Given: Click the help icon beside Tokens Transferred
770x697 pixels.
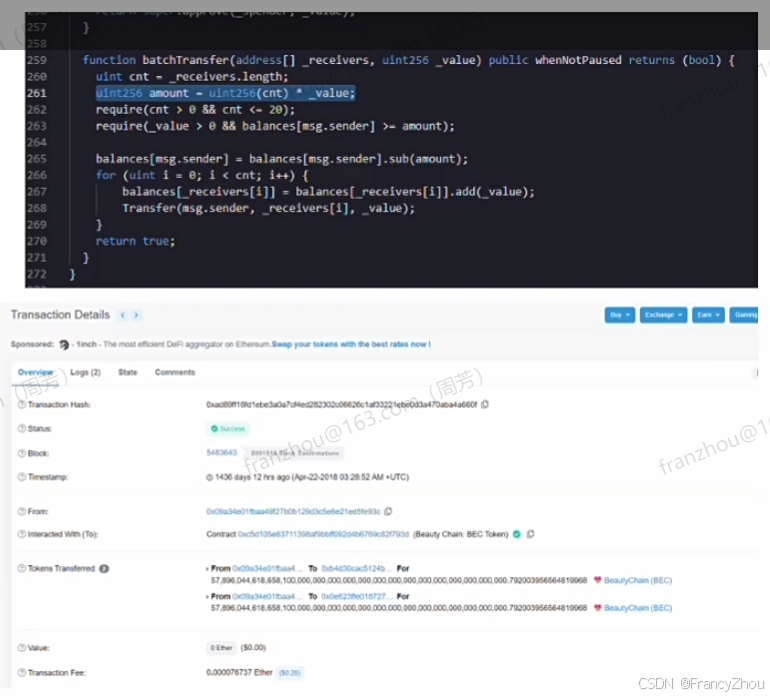Looking at the screenshot, I should 22,568.
